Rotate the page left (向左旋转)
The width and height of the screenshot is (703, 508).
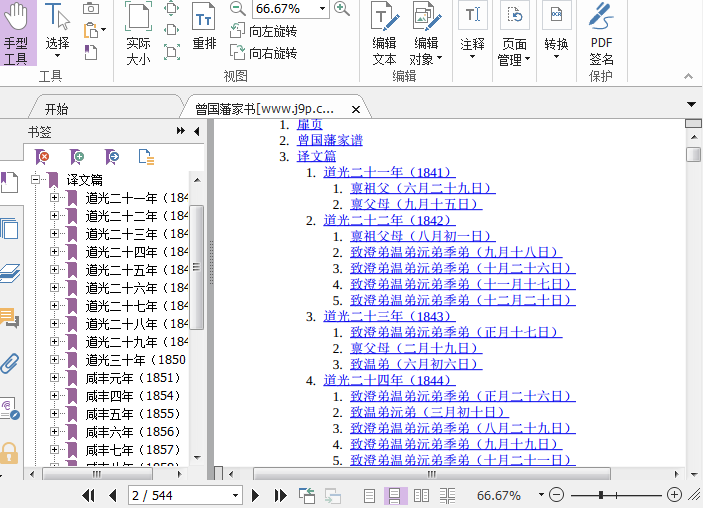point(264,31)
